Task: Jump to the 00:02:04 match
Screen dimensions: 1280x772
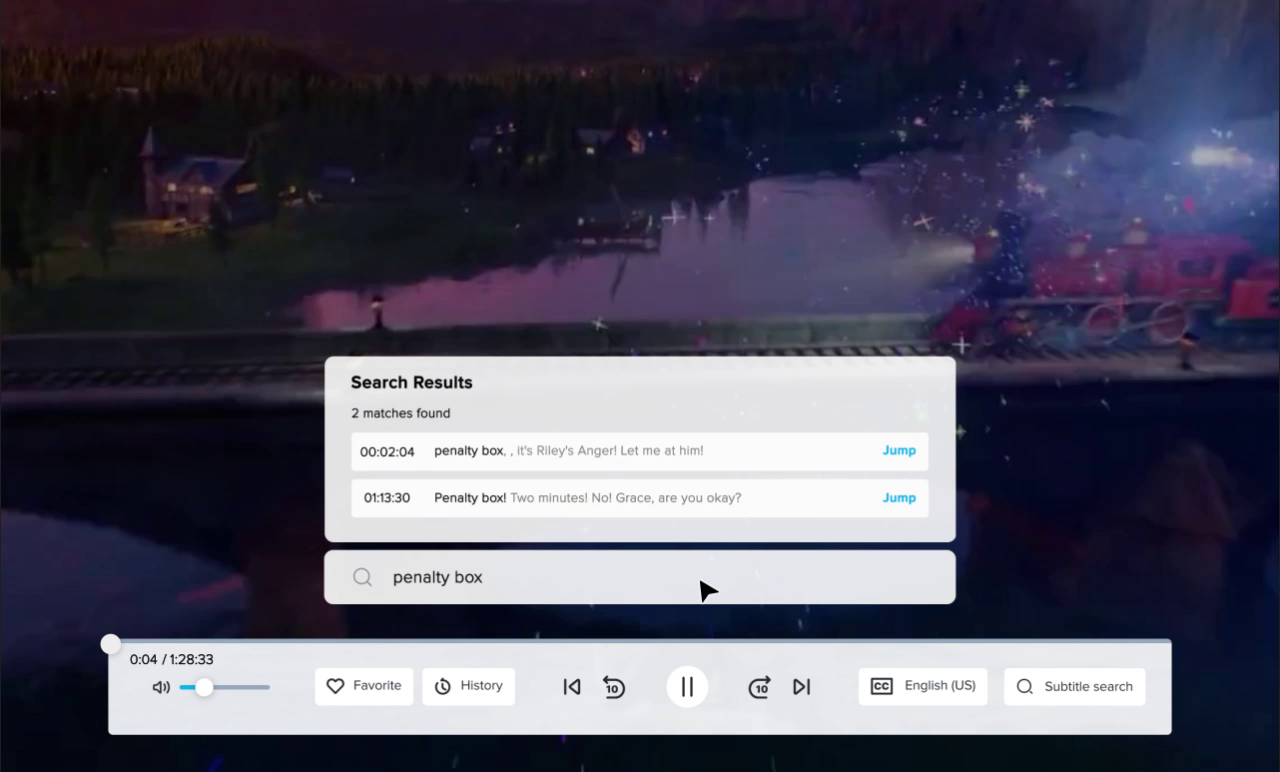Action: 899,451
